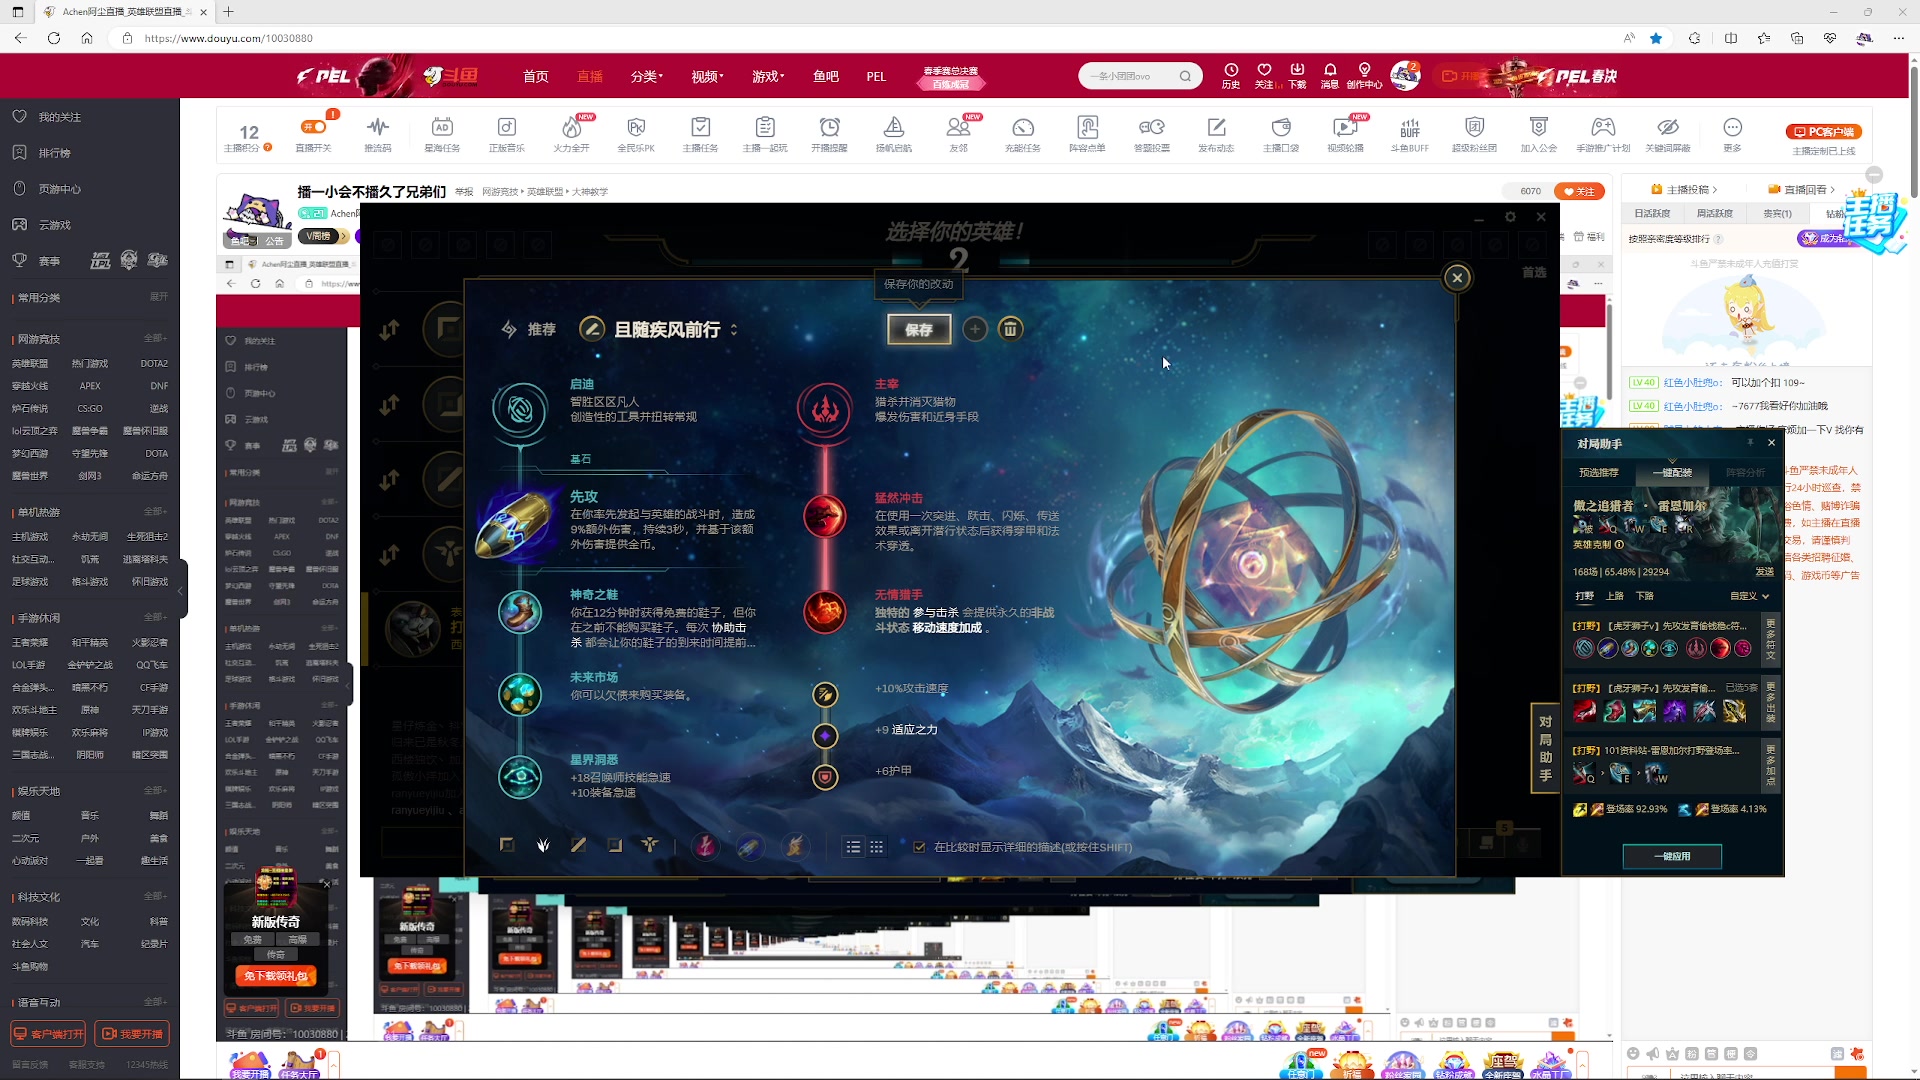Image resolution: width=1920 pixels, height=1080 pixels.
Task: Expand 更多出装 in assistant panel
Action: [1771, 701]
